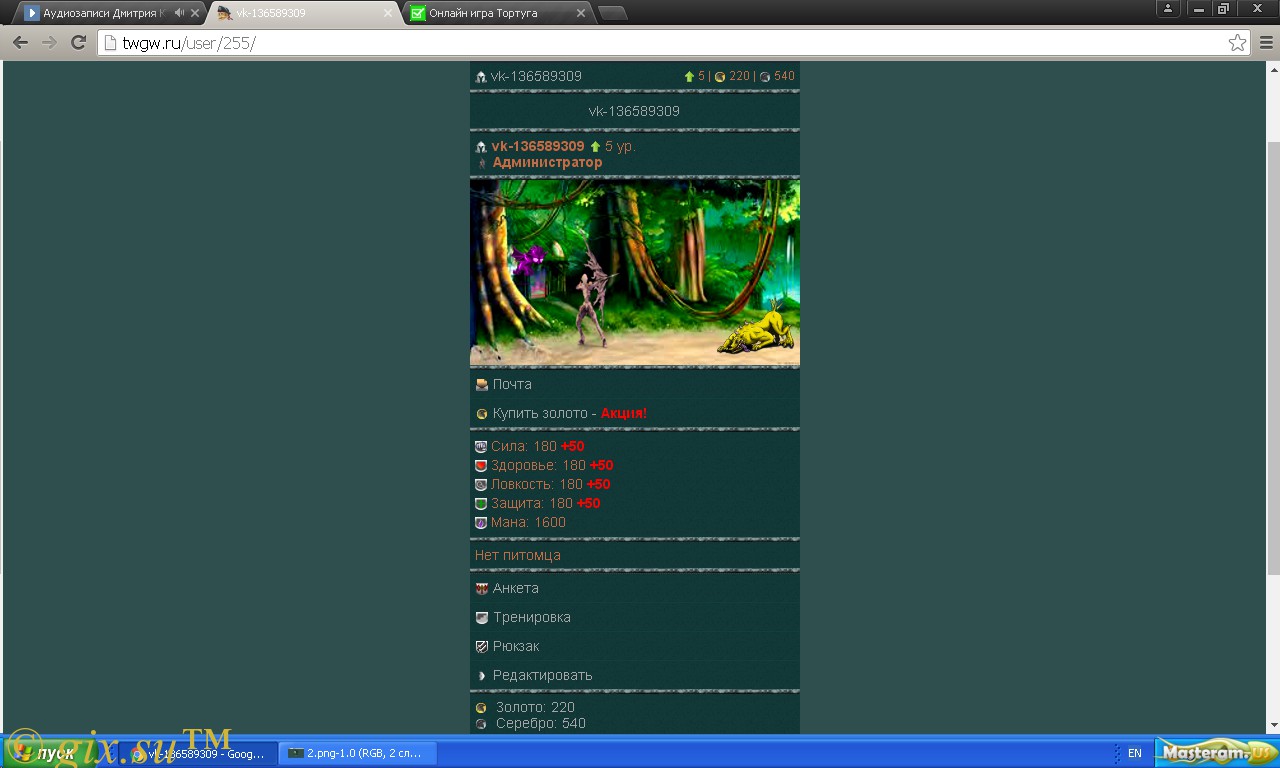Switch to the Аудиозаписи Дмитрия tab
Screen dimensions: 1280x768
pyautogui.click(x=110, y=13)
